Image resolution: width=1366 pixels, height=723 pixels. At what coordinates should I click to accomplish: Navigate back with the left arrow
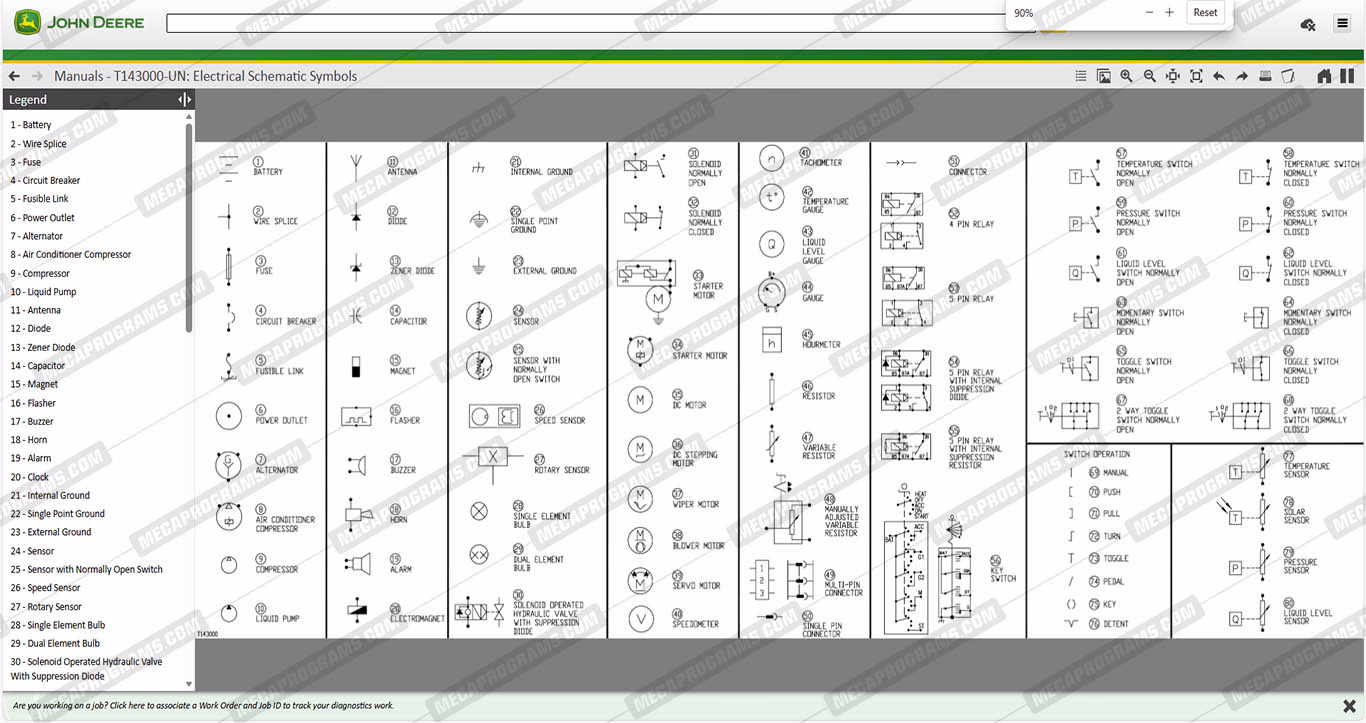(14, 76)
